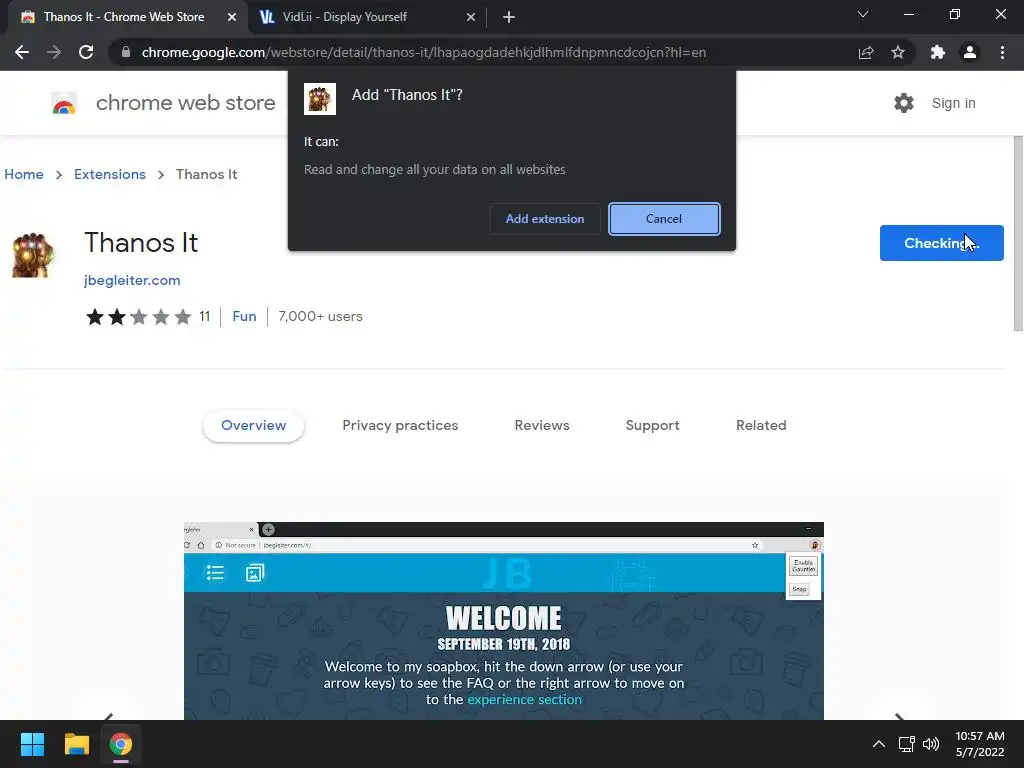Click the share page icon in address bar
Viewport: 1024px width, 768px height.
pyautogui.click(x=866, y=52)
